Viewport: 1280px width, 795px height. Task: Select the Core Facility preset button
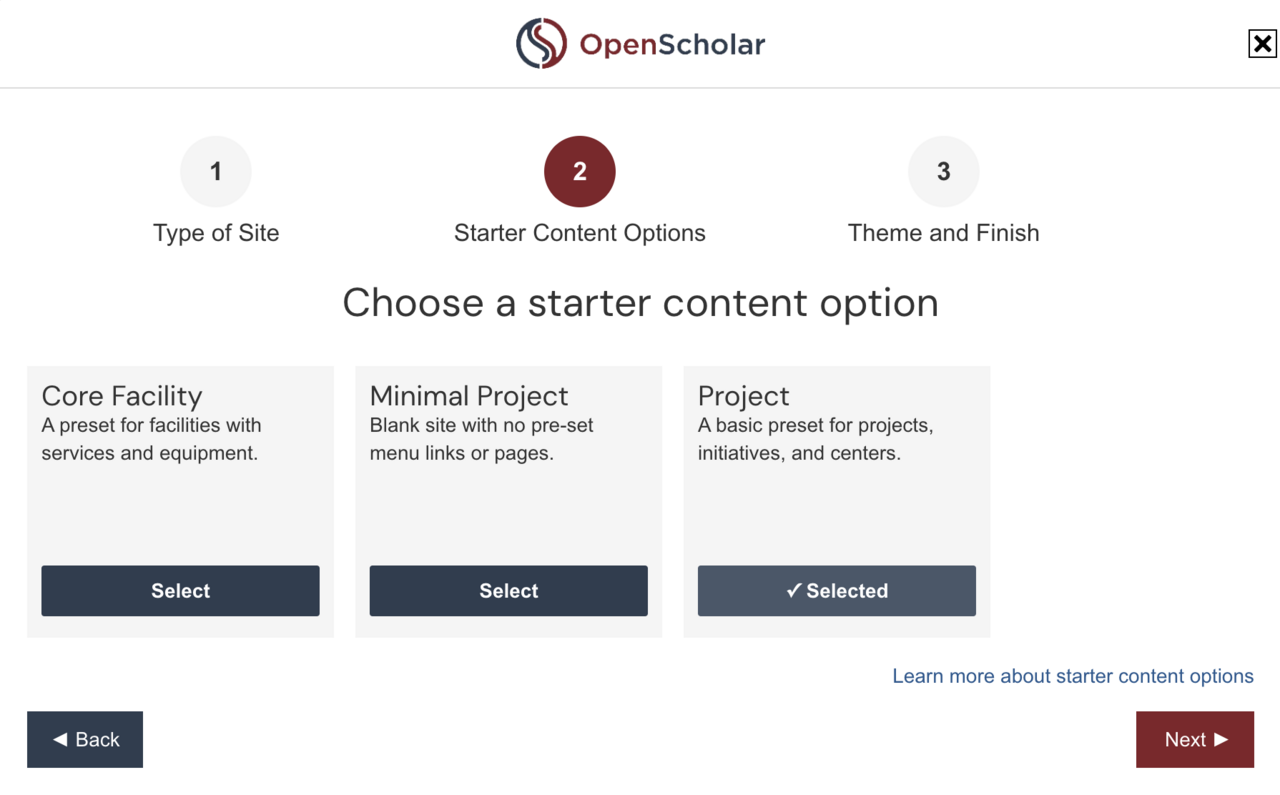180,591
